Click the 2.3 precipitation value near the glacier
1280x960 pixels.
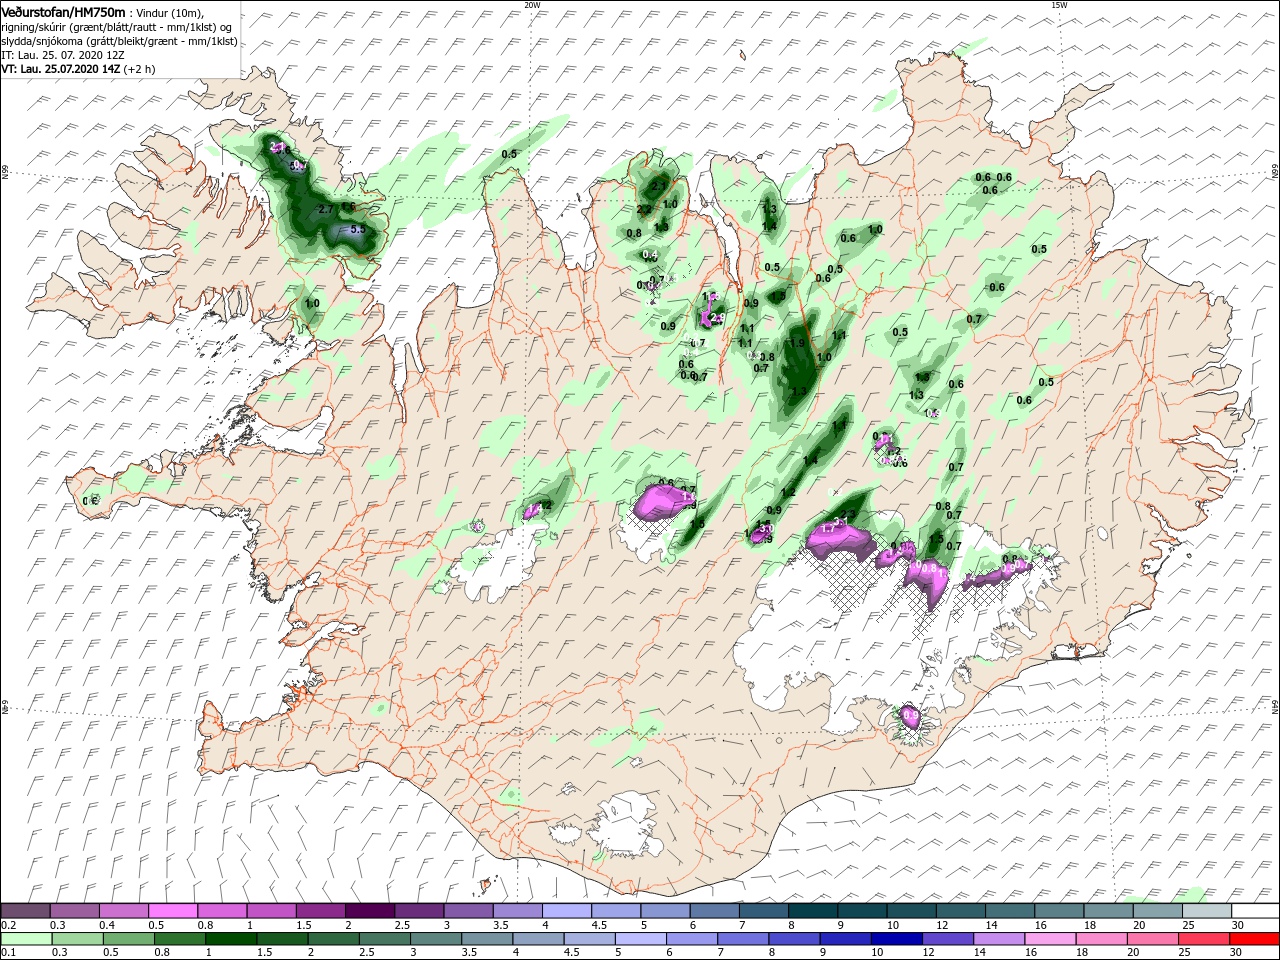click(x=846, y=515)
